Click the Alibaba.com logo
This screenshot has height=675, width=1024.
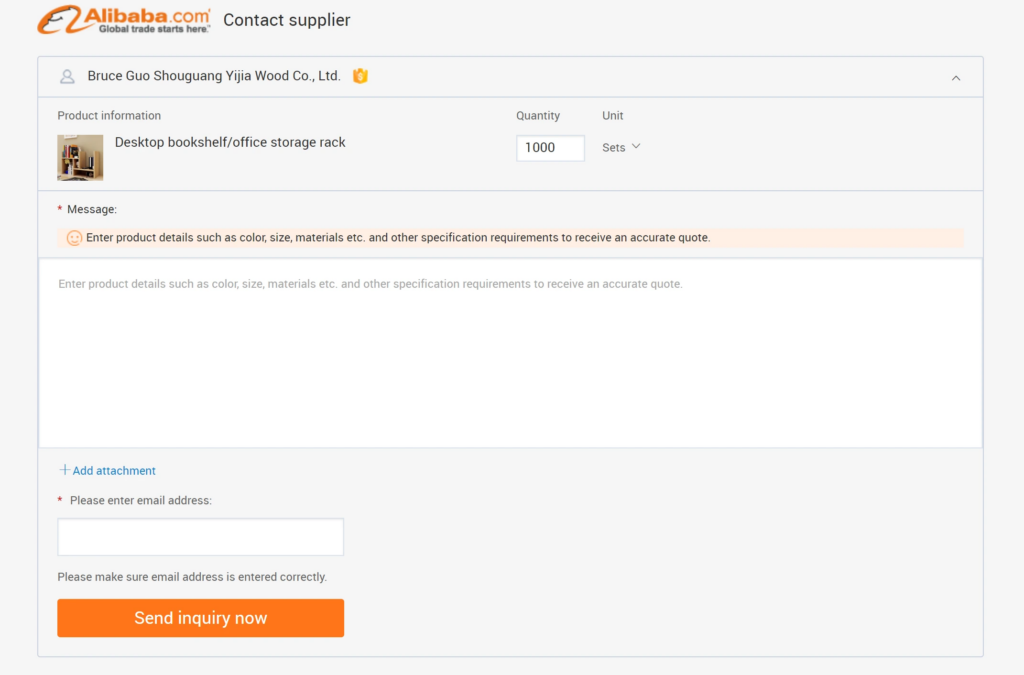122,18
